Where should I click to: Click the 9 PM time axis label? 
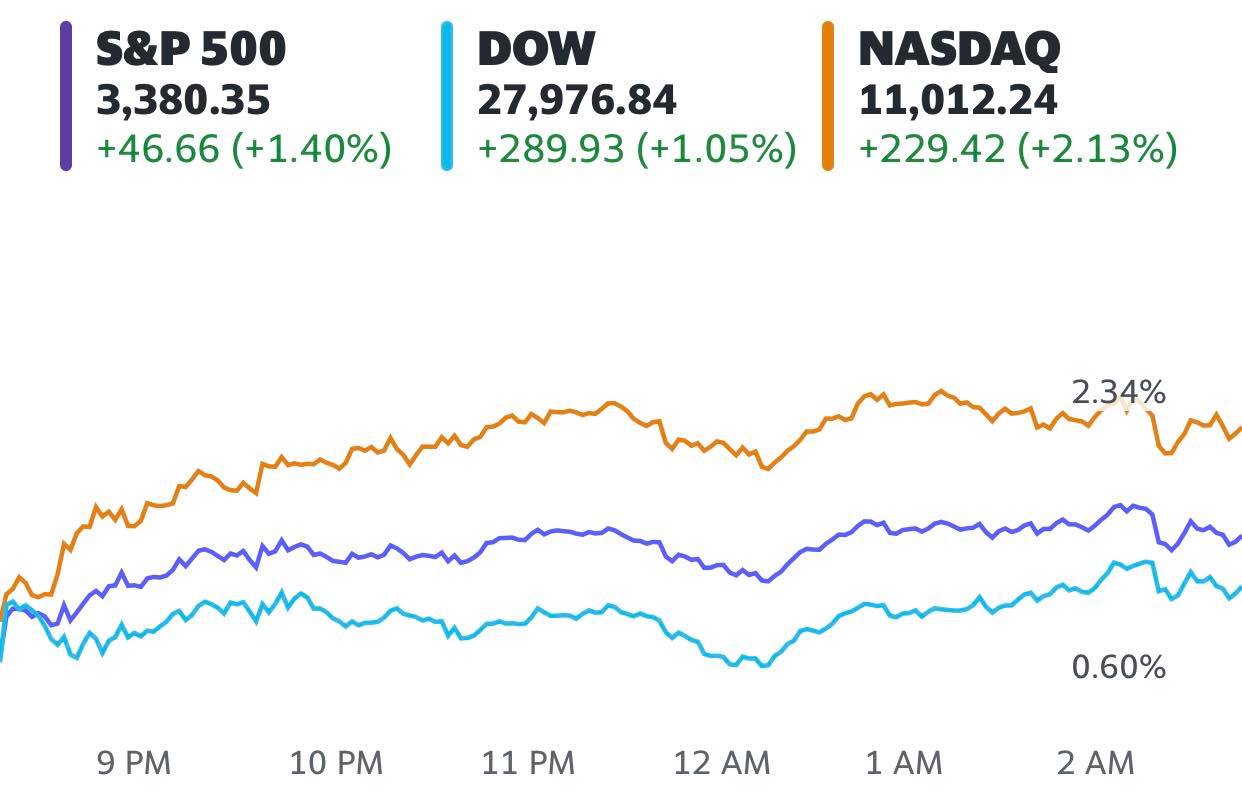pyautogui.click(x=134, y=764)
